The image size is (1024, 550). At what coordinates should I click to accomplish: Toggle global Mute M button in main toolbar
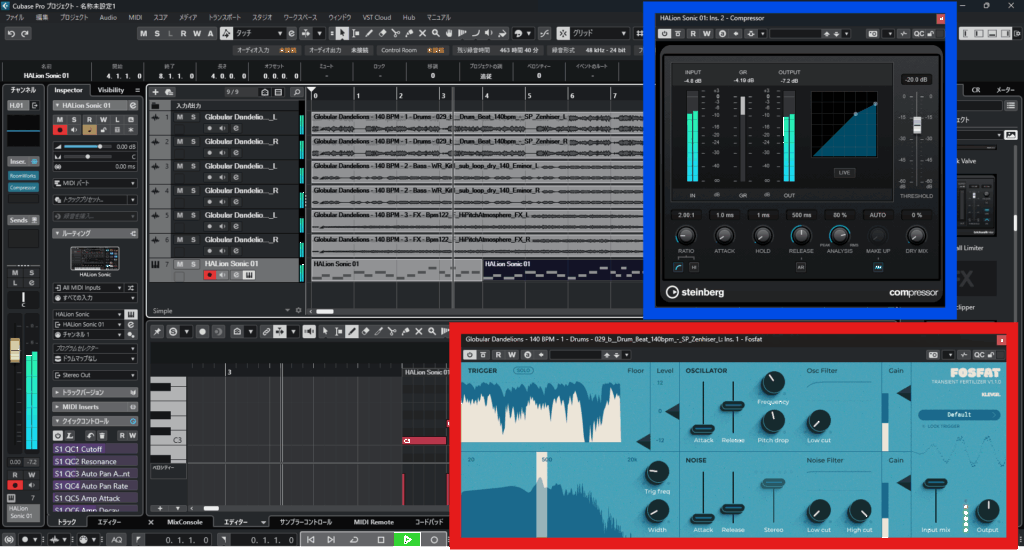click(143, 33)
